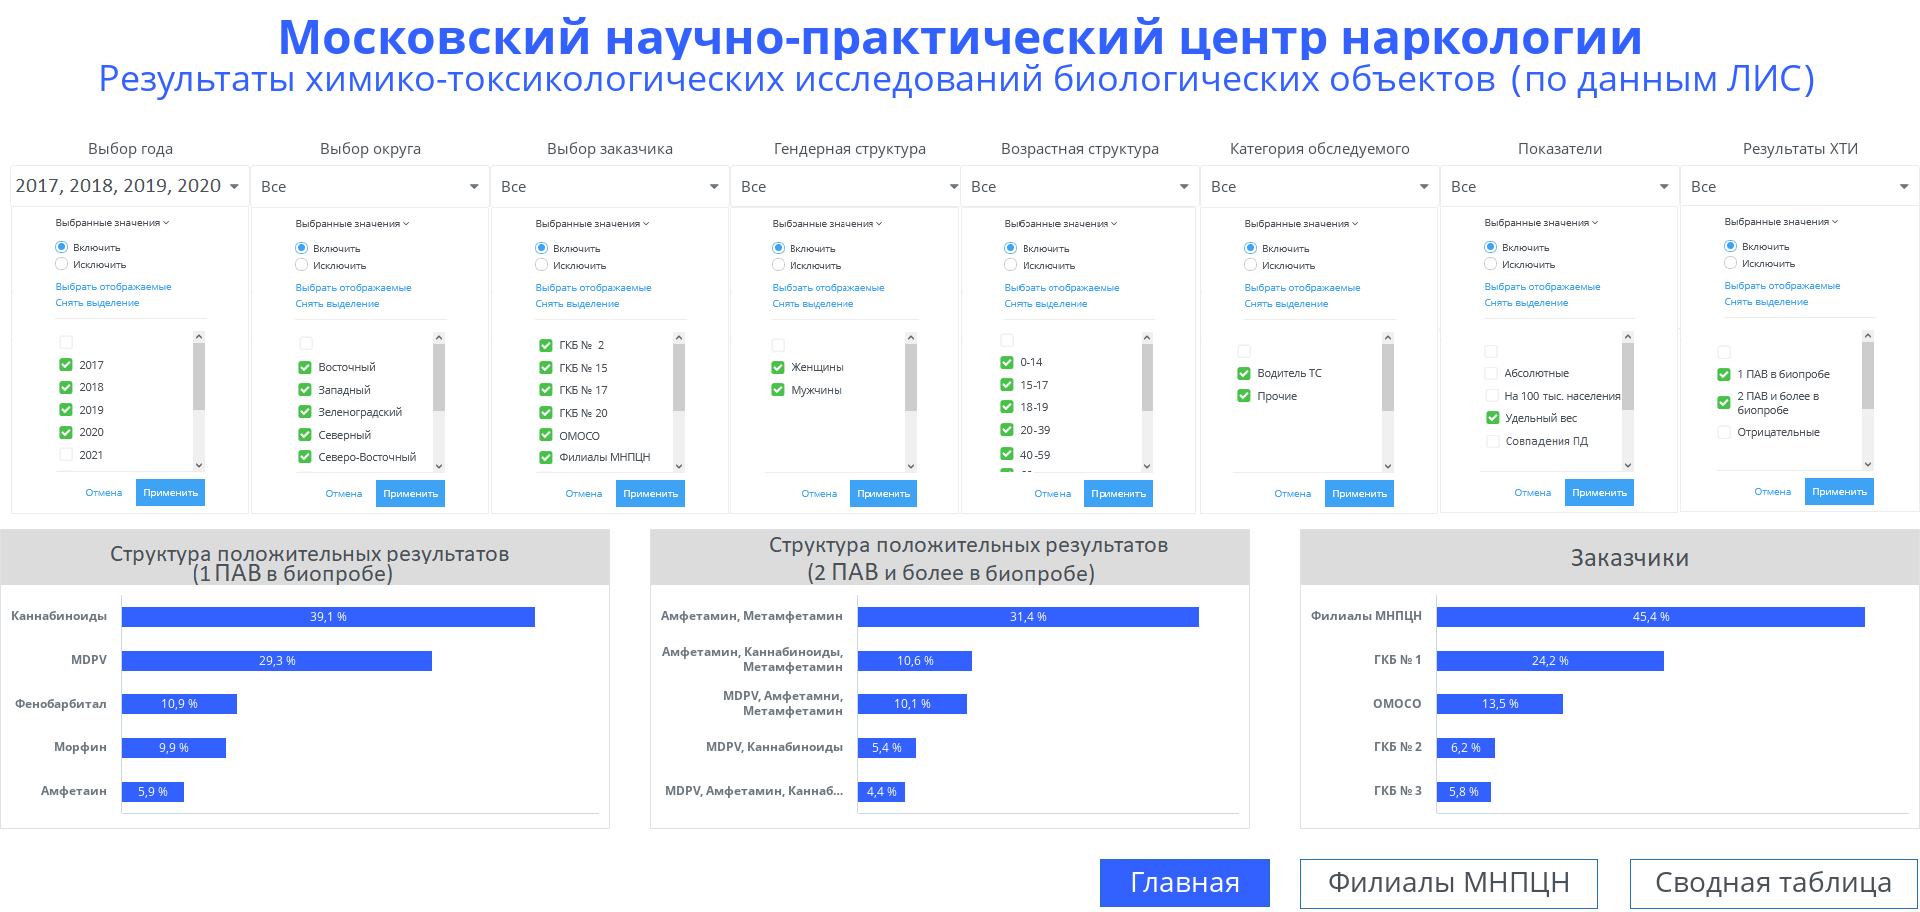Screen dimensions: 1920x912
Task: Open the year selection dropdown showing 2017–2020
Action: pos(128,186)
